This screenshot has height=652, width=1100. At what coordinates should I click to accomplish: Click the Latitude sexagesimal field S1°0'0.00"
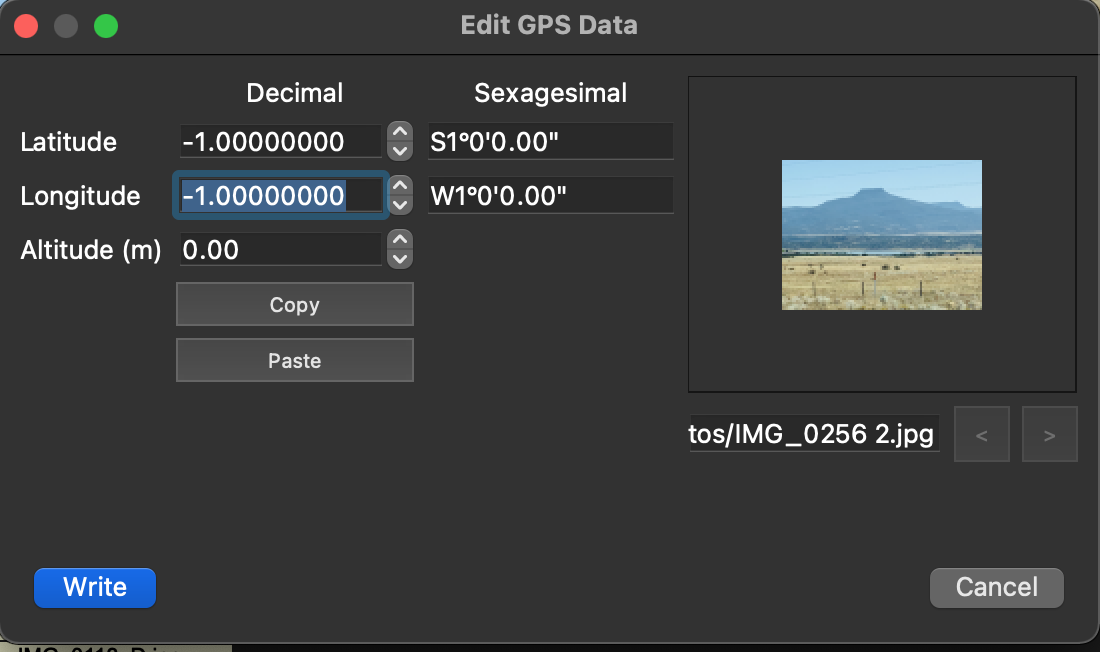pyautogui.click(x=550, y=142)
